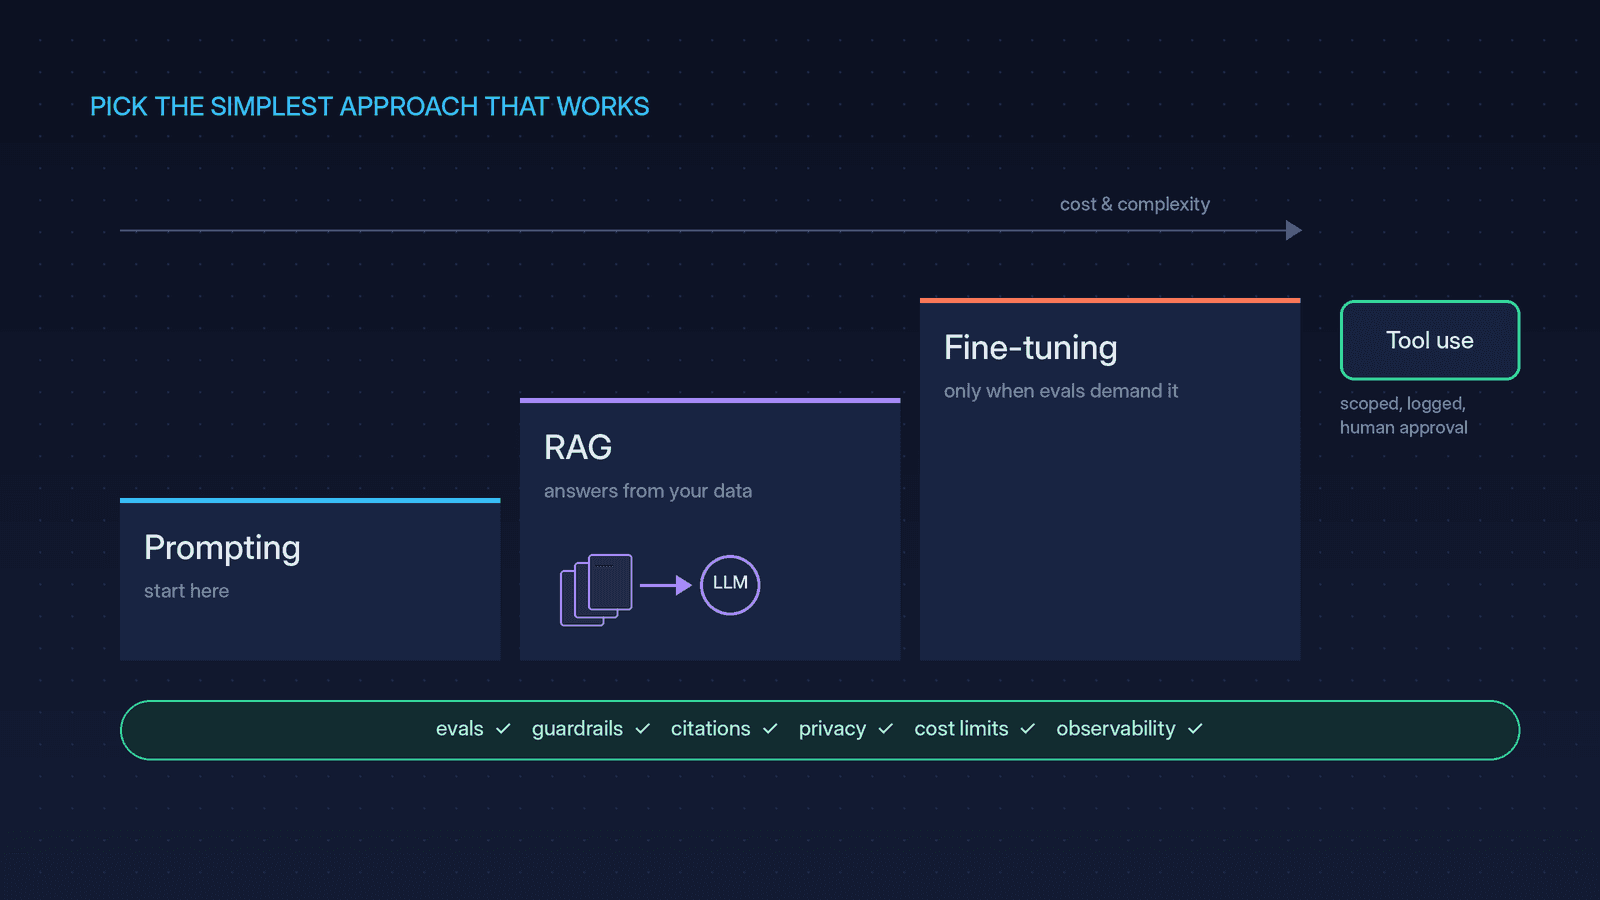The height and width of the screenshot is (900, 1600).
Task: Click the checkmark next to evals
Action: click(x=503, y=729)
